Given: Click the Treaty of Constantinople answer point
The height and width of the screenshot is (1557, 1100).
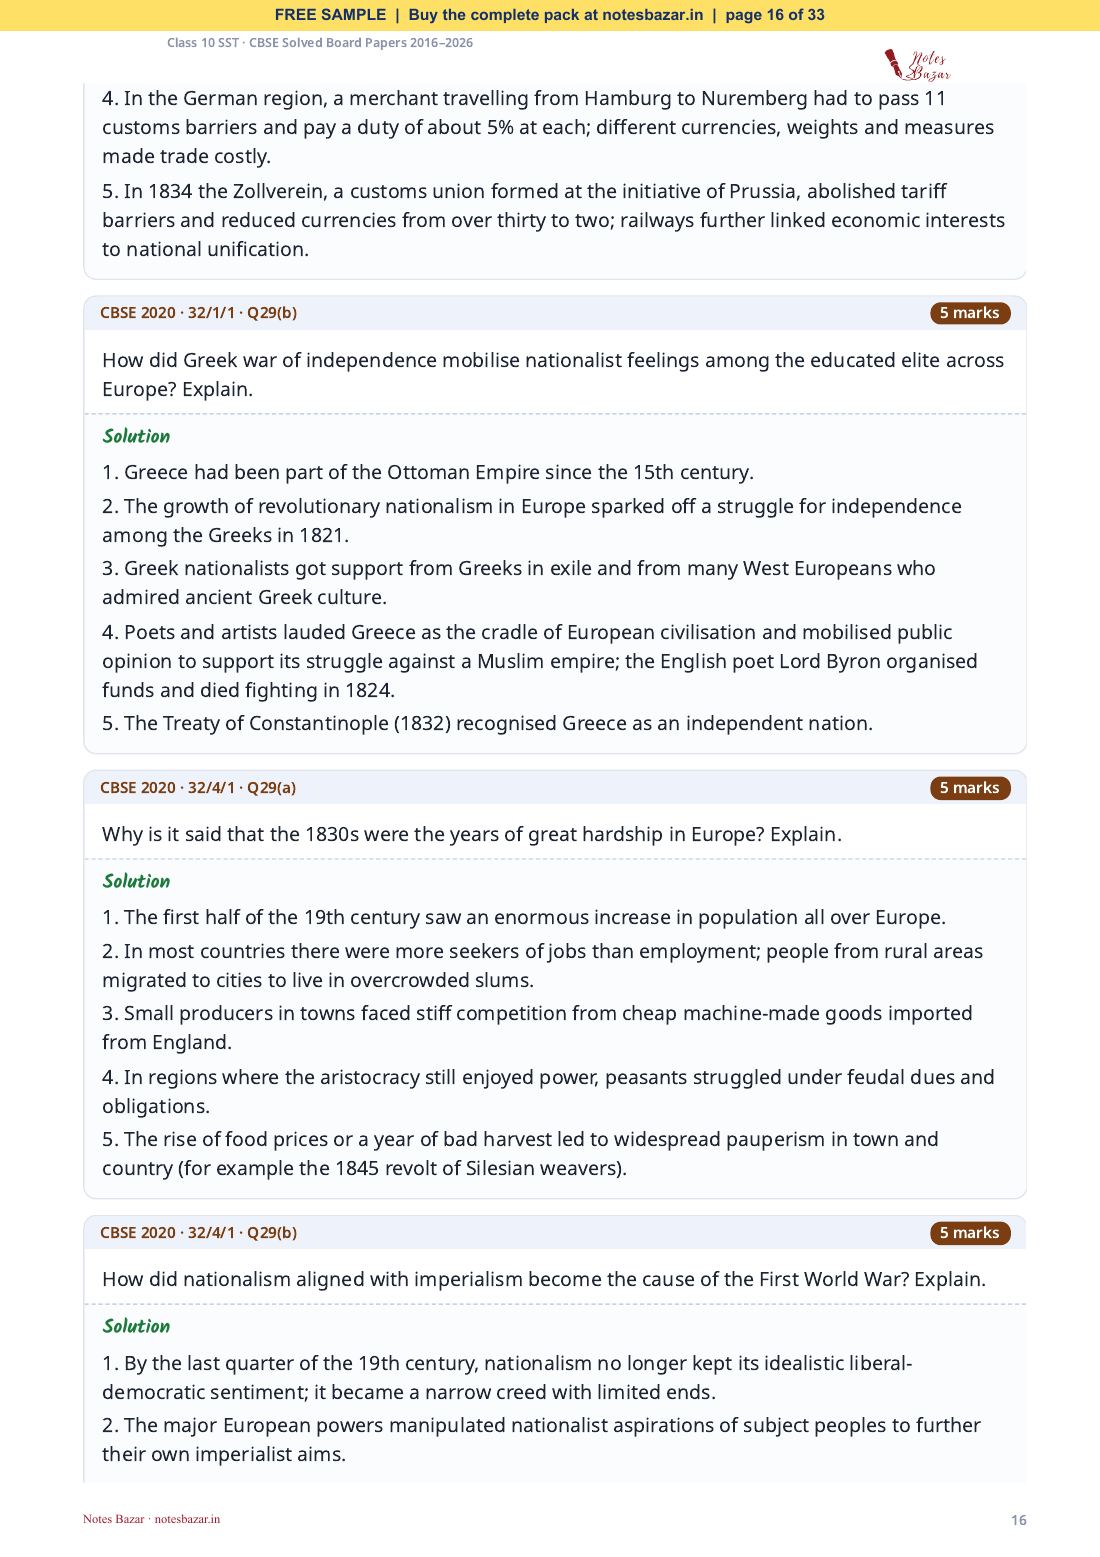Looking at the screenshot, I should [x=487, y=723].
